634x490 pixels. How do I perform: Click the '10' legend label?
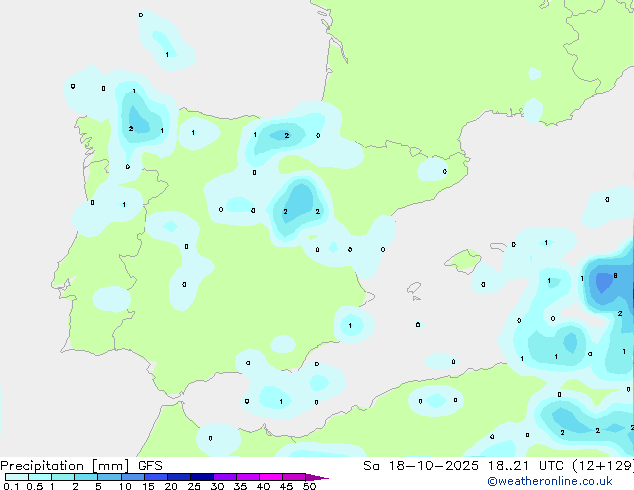coord(125,486)
